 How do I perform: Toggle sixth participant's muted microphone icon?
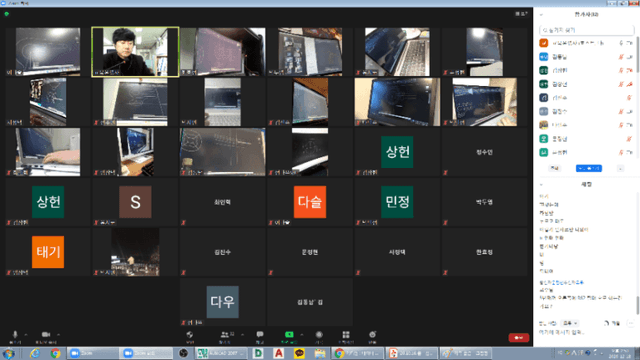(621, 111)
